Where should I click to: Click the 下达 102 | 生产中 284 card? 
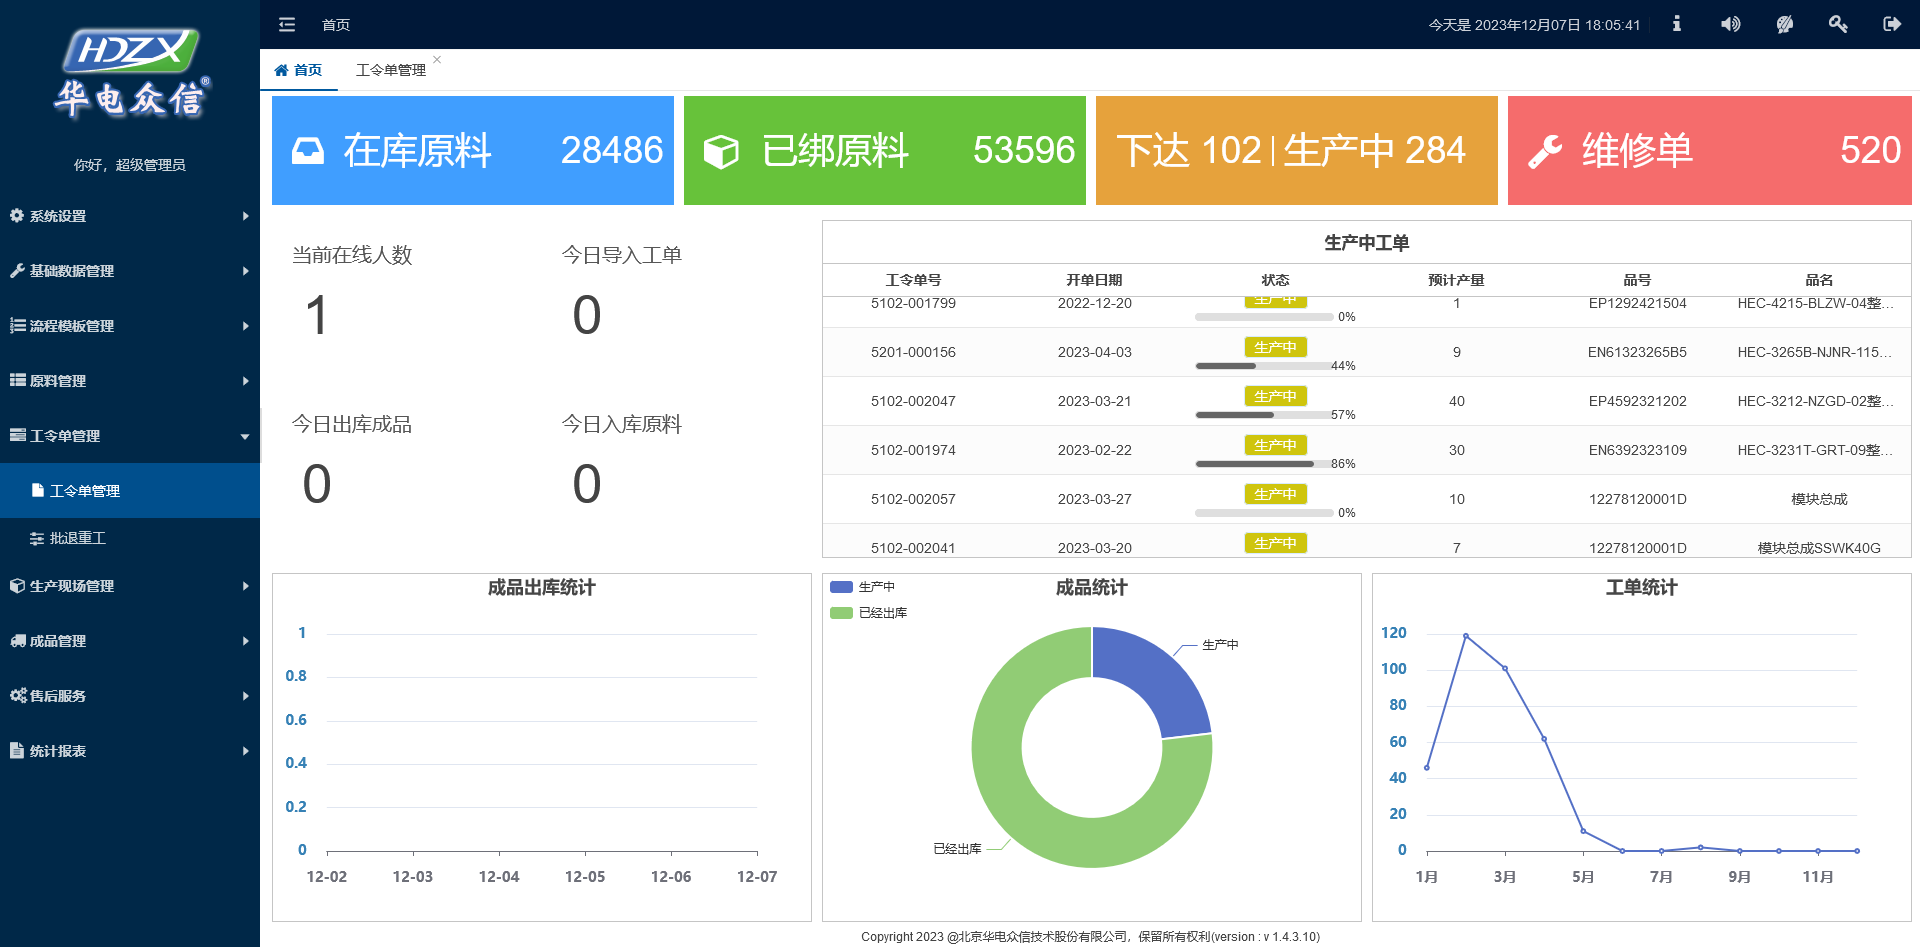pyautogui.click(x=1297, y=151)
